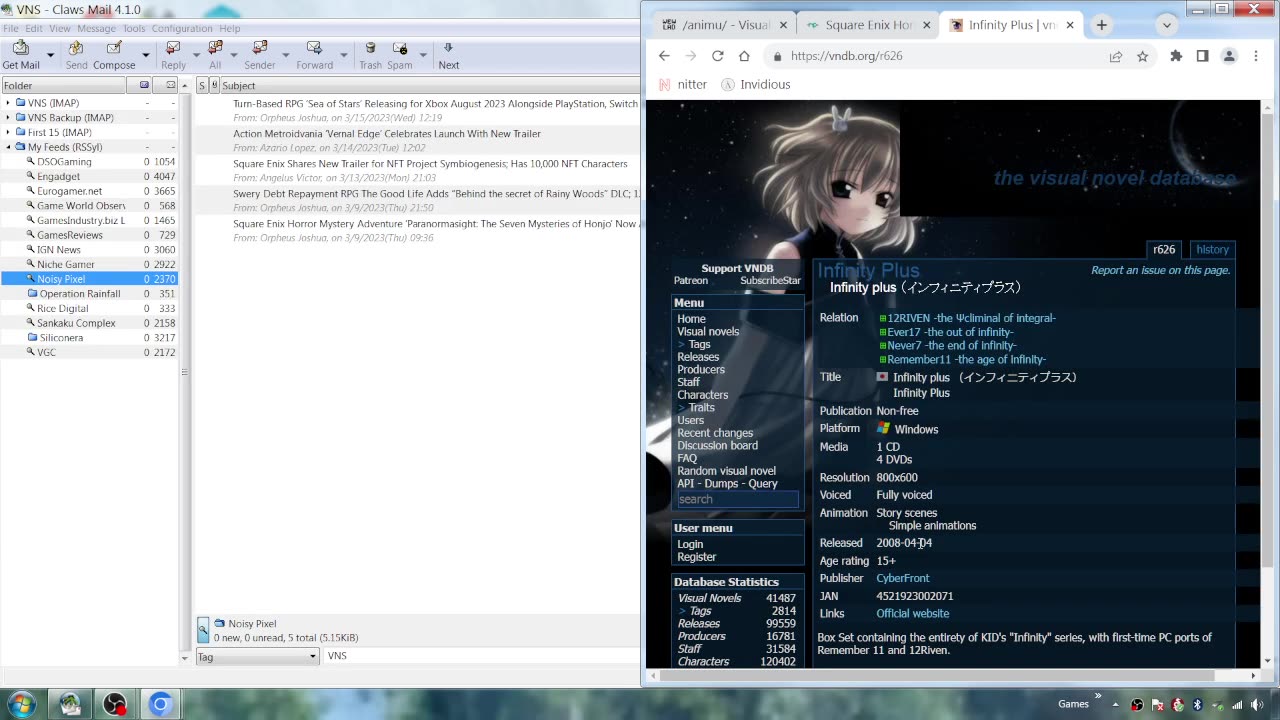This screenshot has height=720, width=1280.
Task: Open the Official website link
Action: [x=913, y=614]
